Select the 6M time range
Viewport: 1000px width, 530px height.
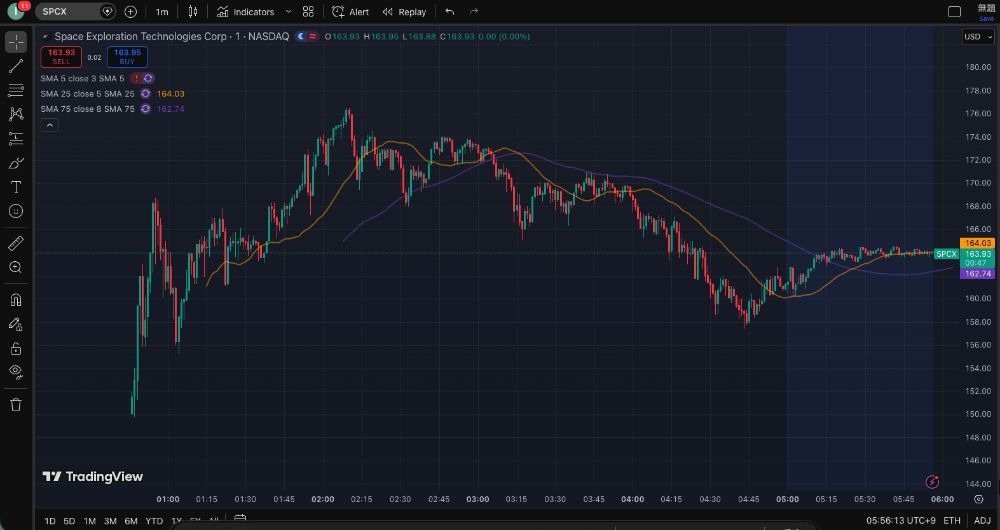point(131,521)
